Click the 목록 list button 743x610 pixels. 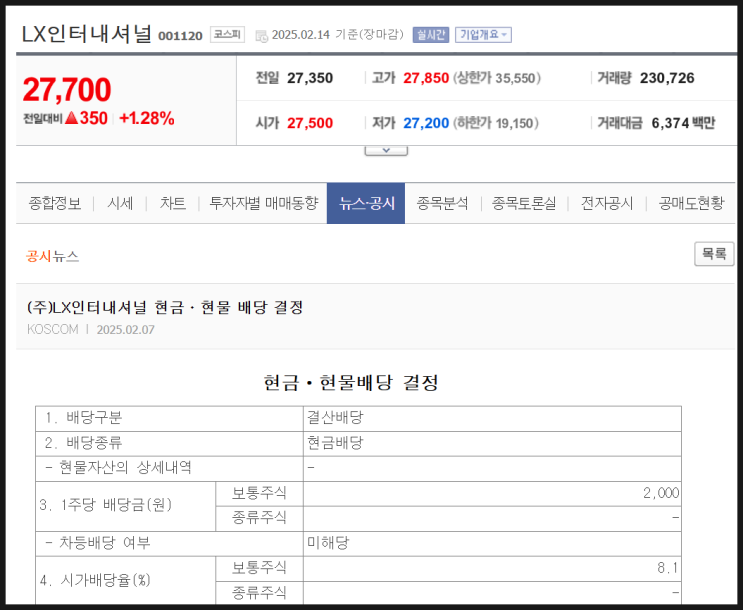[x=714, y=254]
